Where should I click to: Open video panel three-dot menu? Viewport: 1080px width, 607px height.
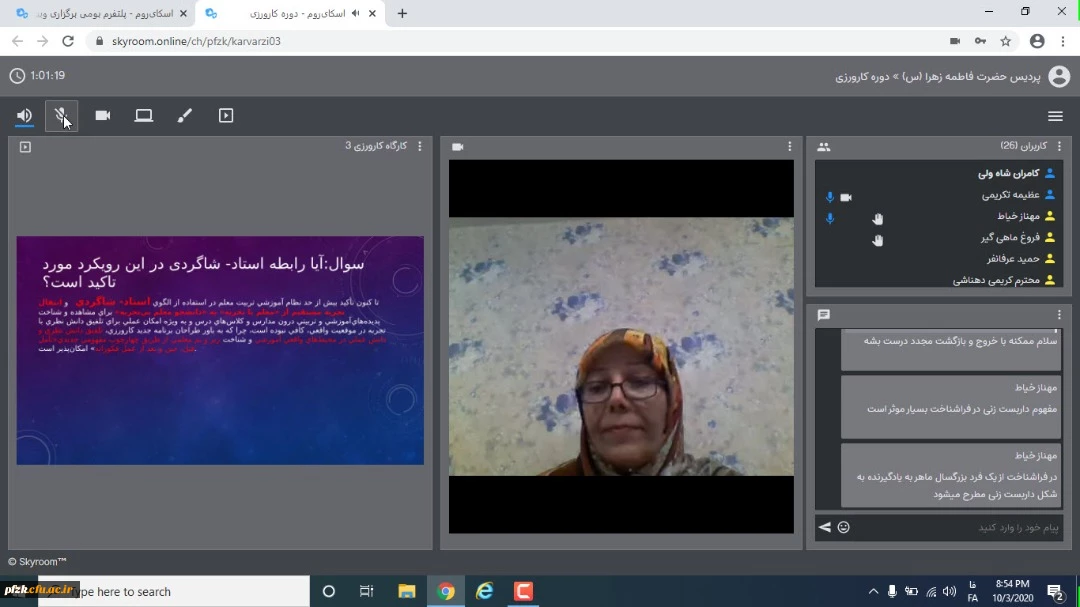[789, 147]
